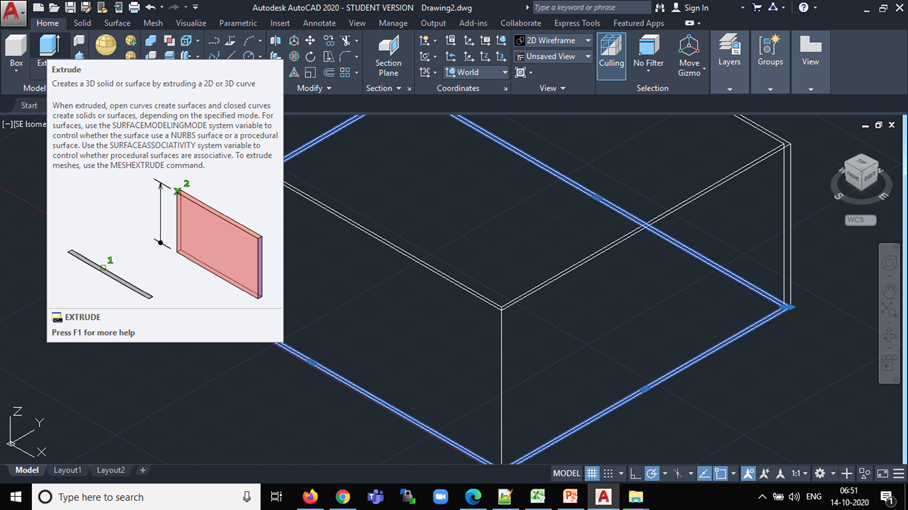
Task: Select the Box solid tool
Action: (x=16, y=51)
